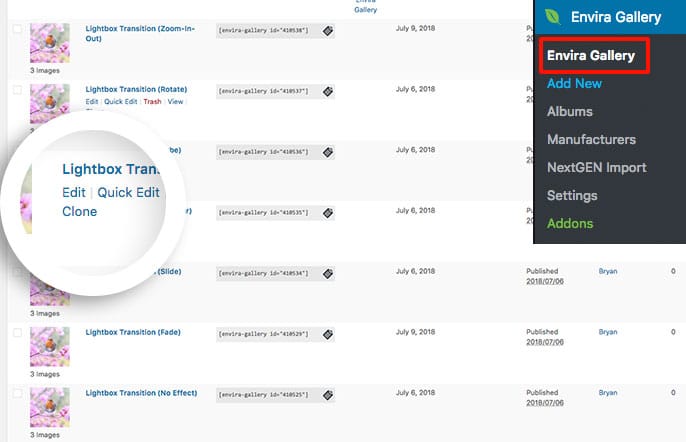Click count 0 in Fade row
The width and height of the screenshot is (686, 442).
673,332
